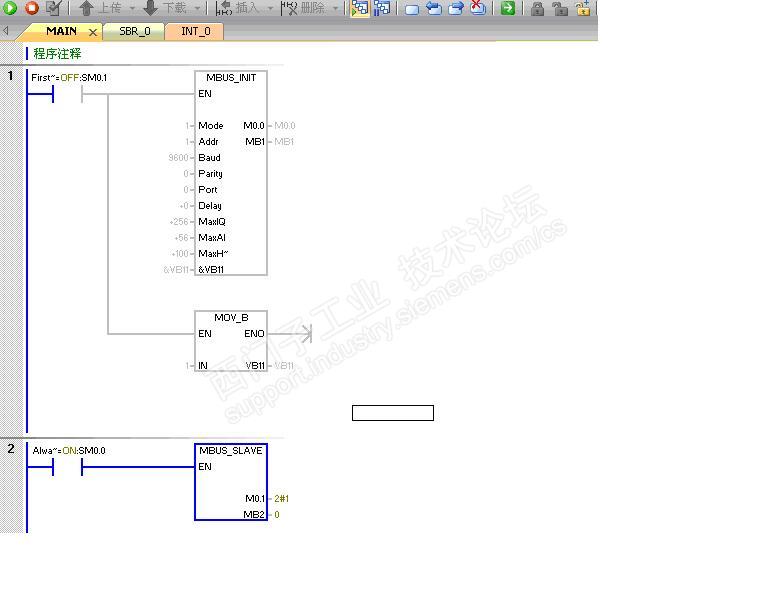Toggle the SM0.1 First scan contact
The width and height of the screenshot is (770, 609).
(x=67, y=93)
